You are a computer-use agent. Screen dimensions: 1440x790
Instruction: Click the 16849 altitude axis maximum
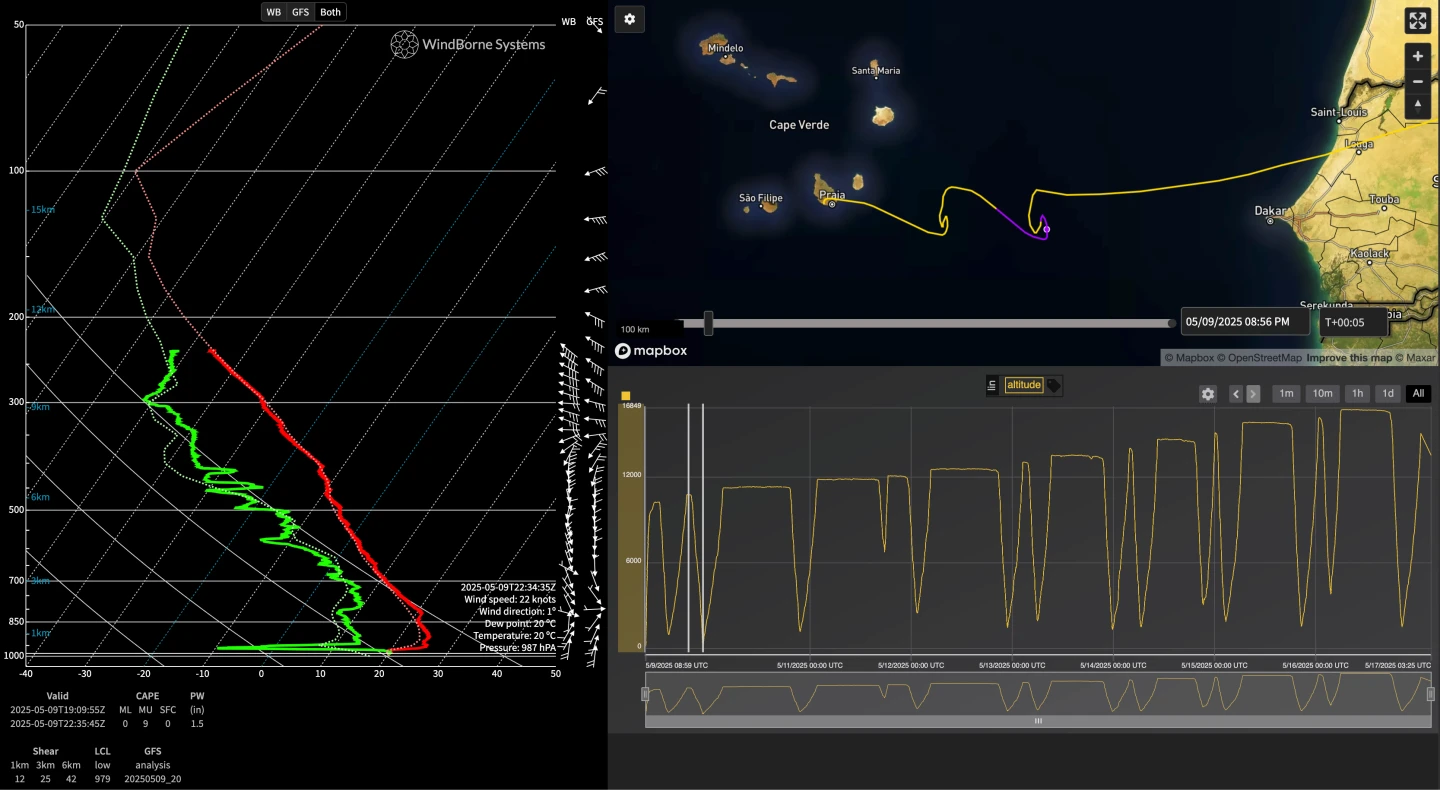click(x=631, y=406)
